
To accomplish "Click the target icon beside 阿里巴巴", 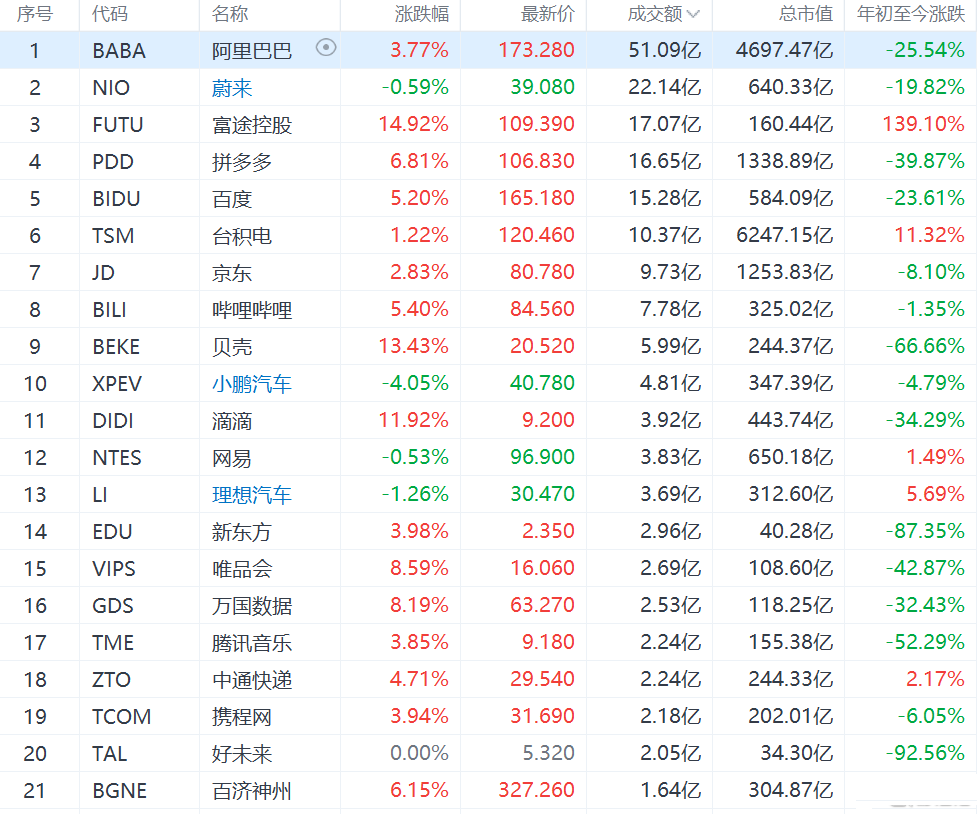I will tap(326, 48).
